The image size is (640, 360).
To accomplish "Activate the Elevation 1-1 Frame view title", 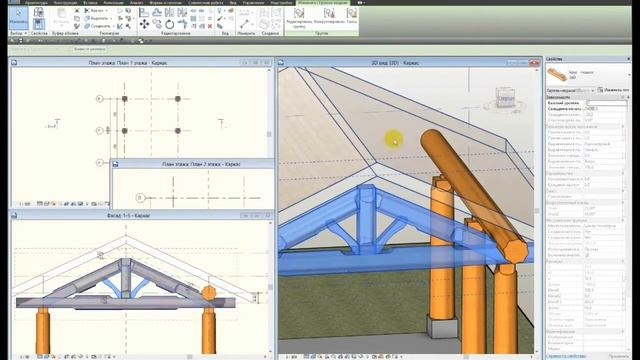I will pos(128,215).
